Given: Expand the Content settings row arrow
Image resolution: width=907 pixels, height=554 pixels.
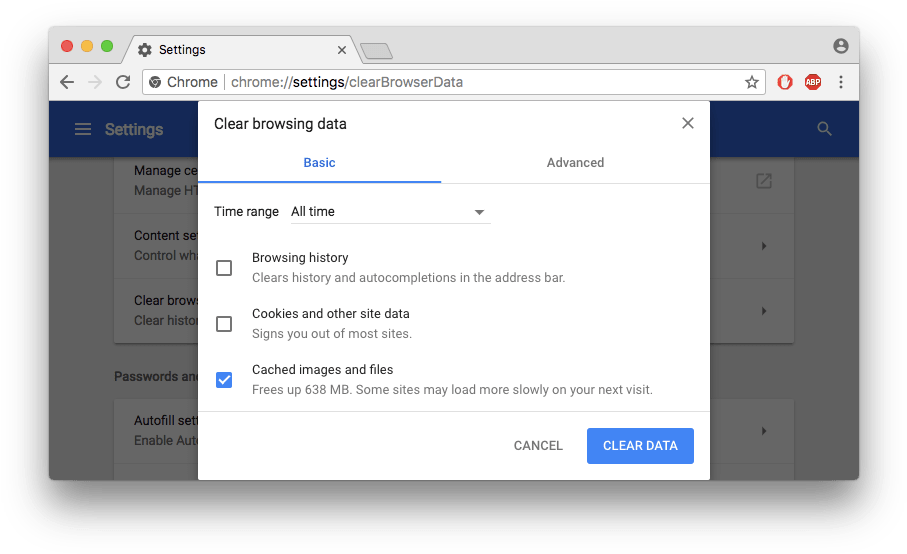Looking at the screenshot, I should point(764,246).
